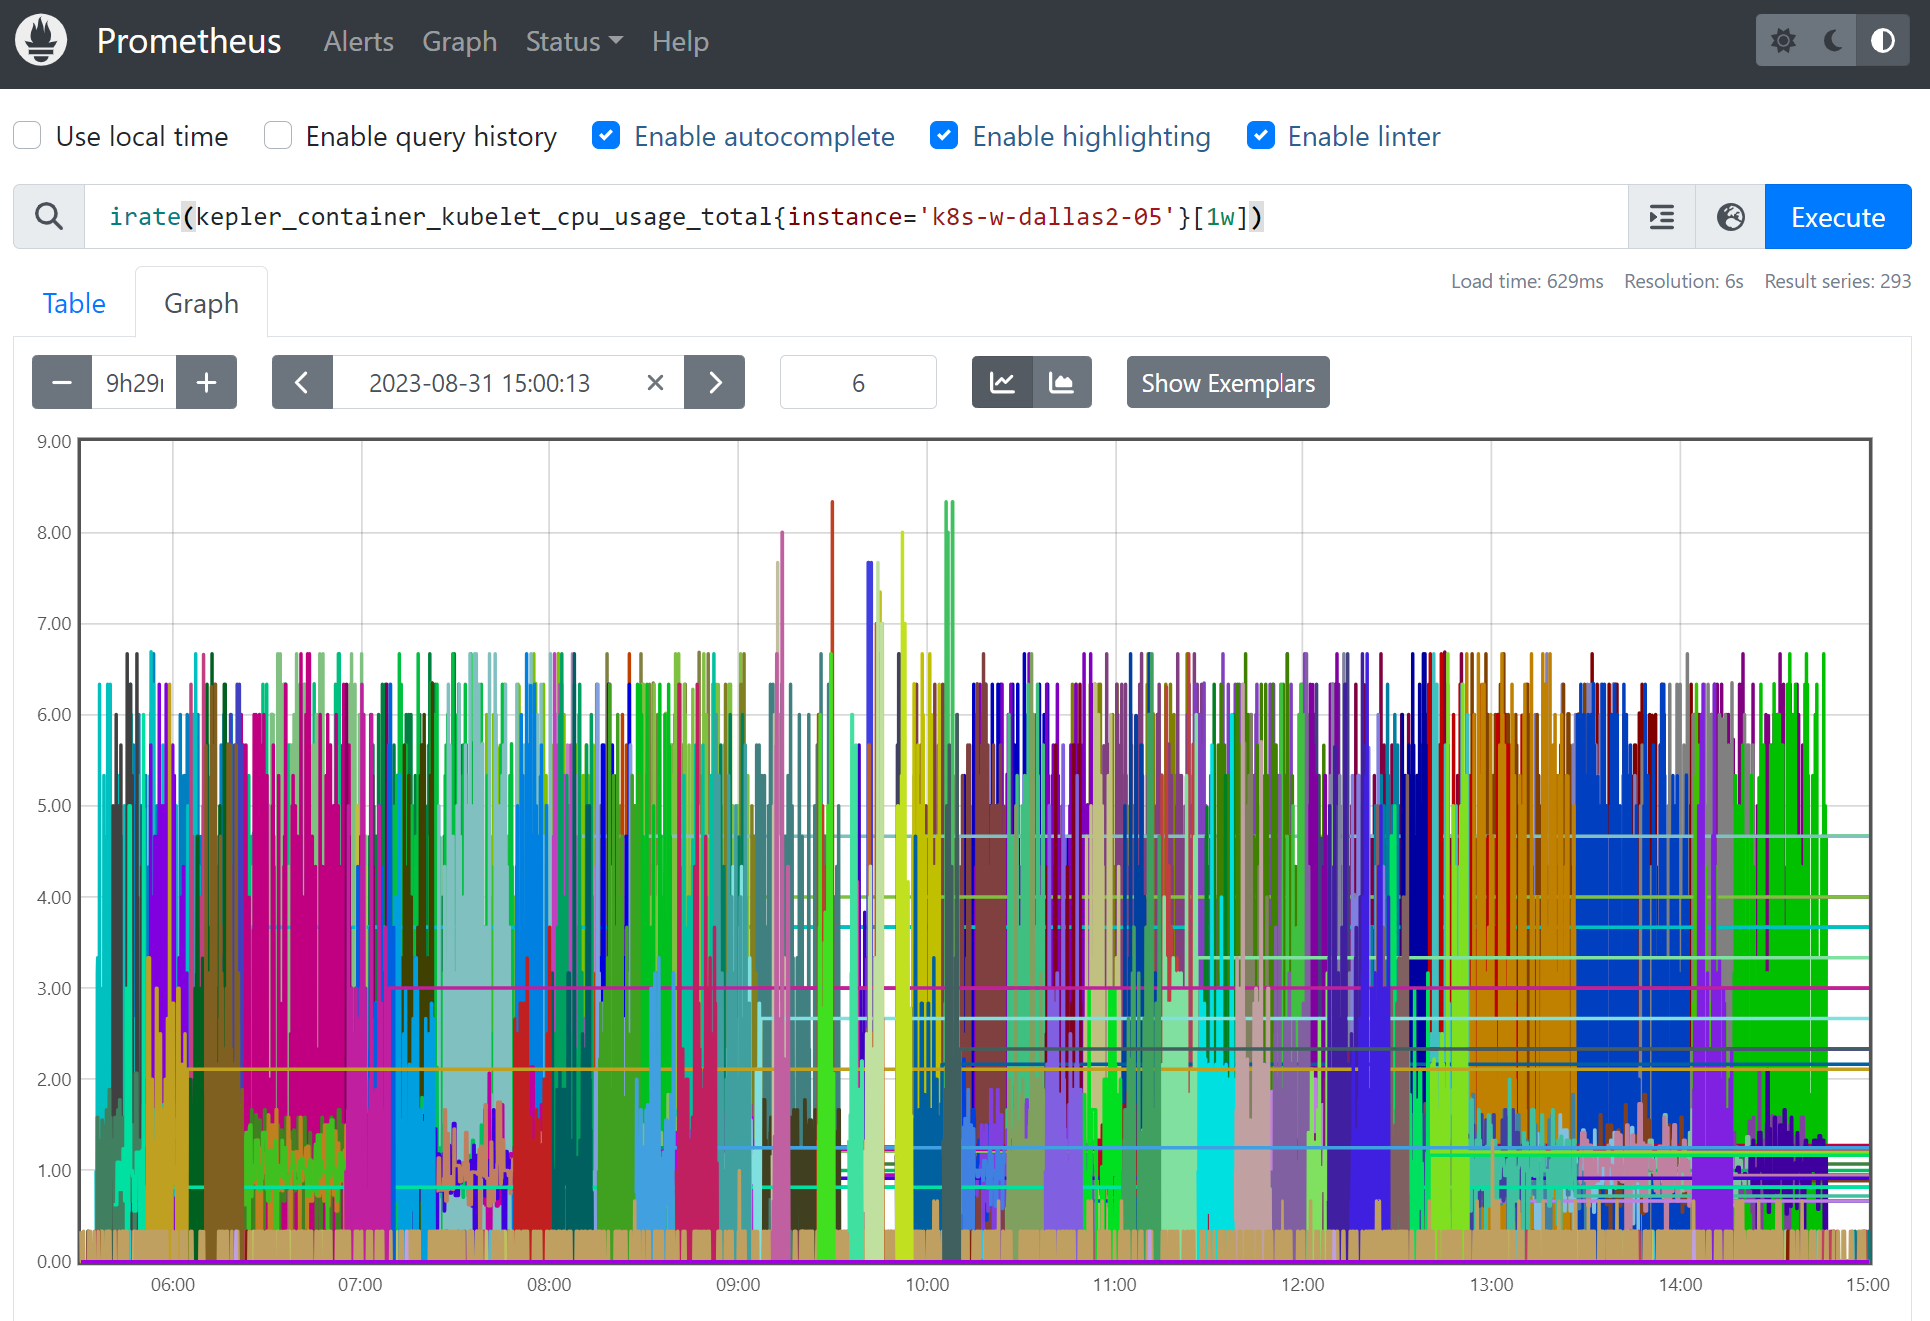1930x1321 pixels.
Task: Step back in time with the left chevron
Action: pos(302,382)
